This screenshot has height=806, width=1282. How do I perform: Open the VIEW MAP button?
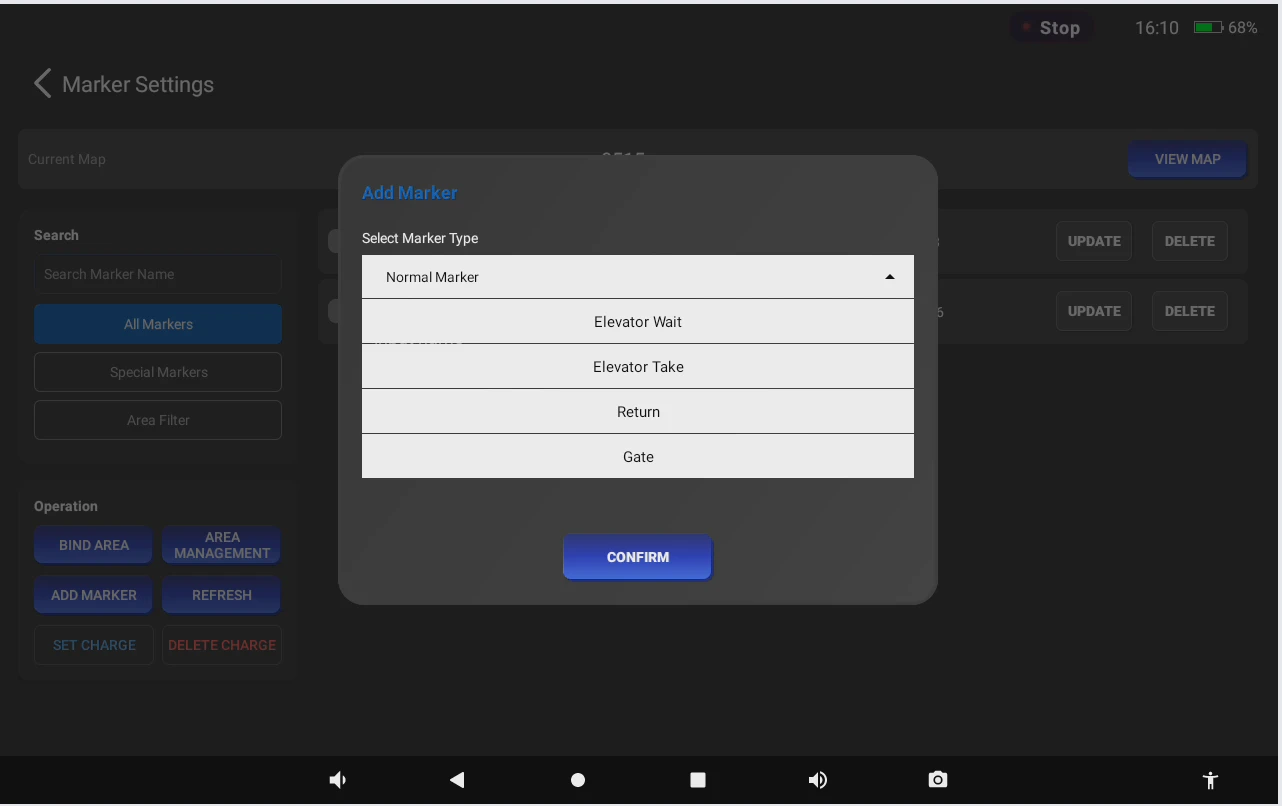1187,159
